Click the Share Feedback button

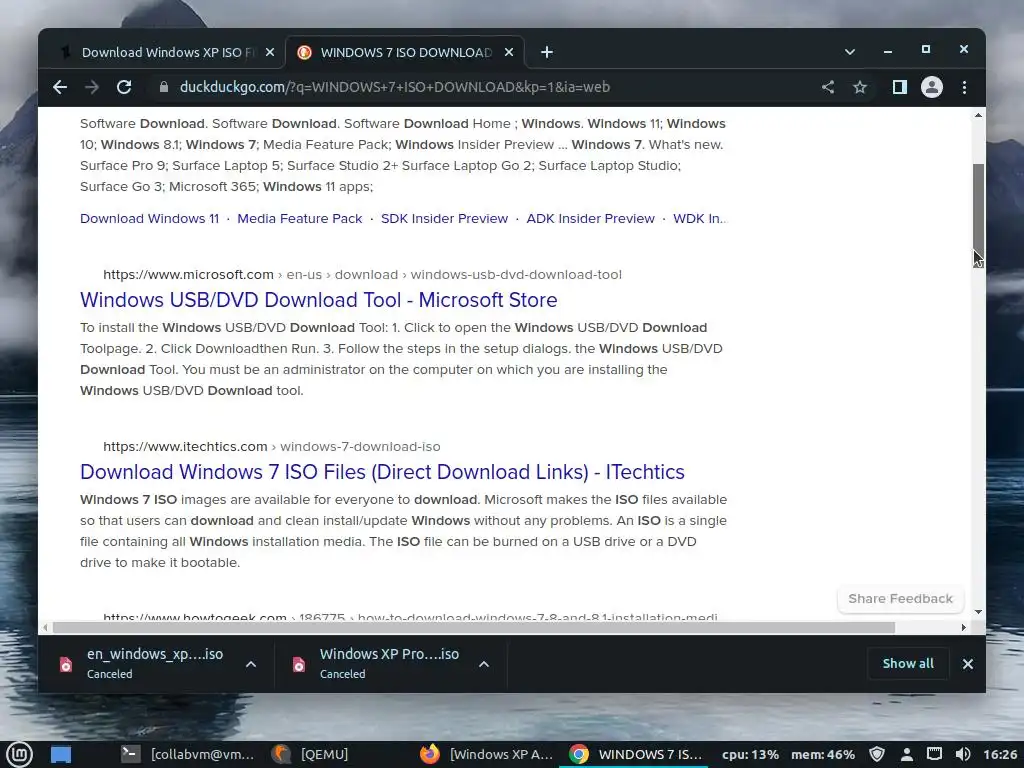[x=901, y=598]
